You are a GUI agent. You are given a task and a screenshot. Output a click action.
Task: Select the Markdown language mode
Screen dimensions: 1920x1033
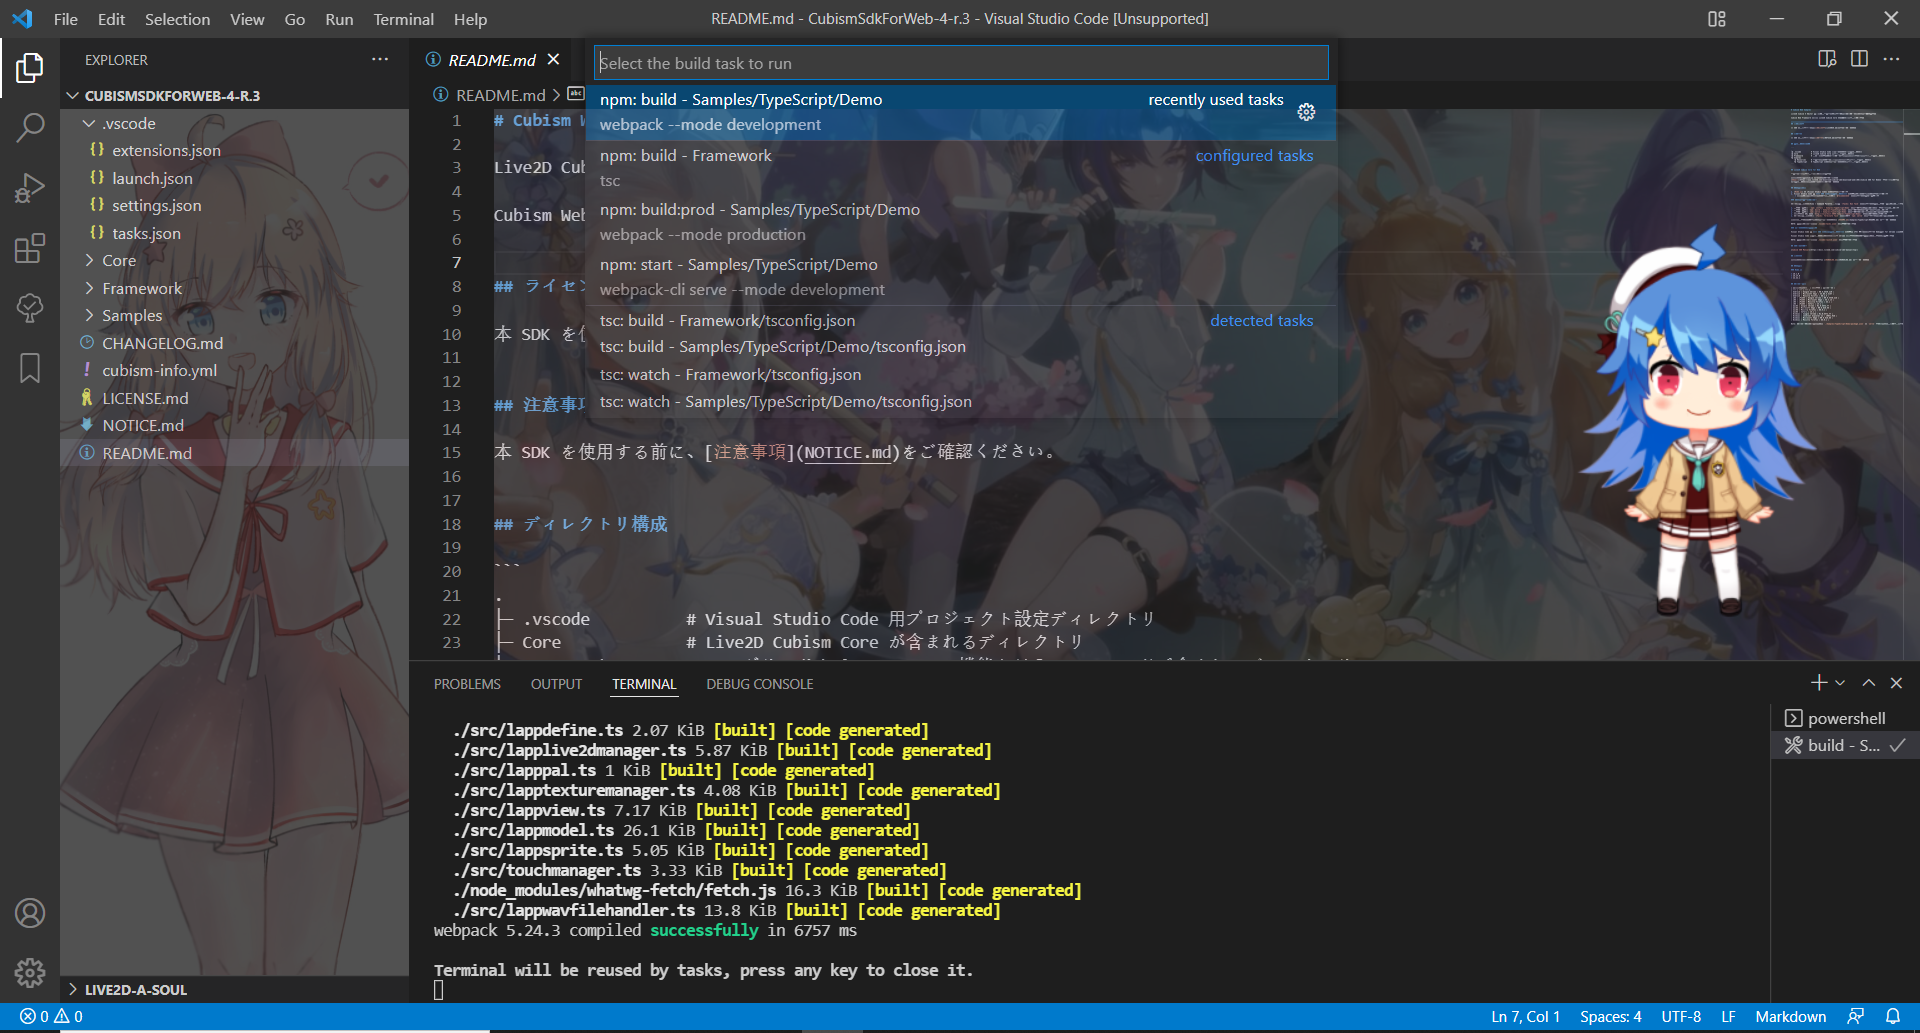click(x=1790, y=1016)
